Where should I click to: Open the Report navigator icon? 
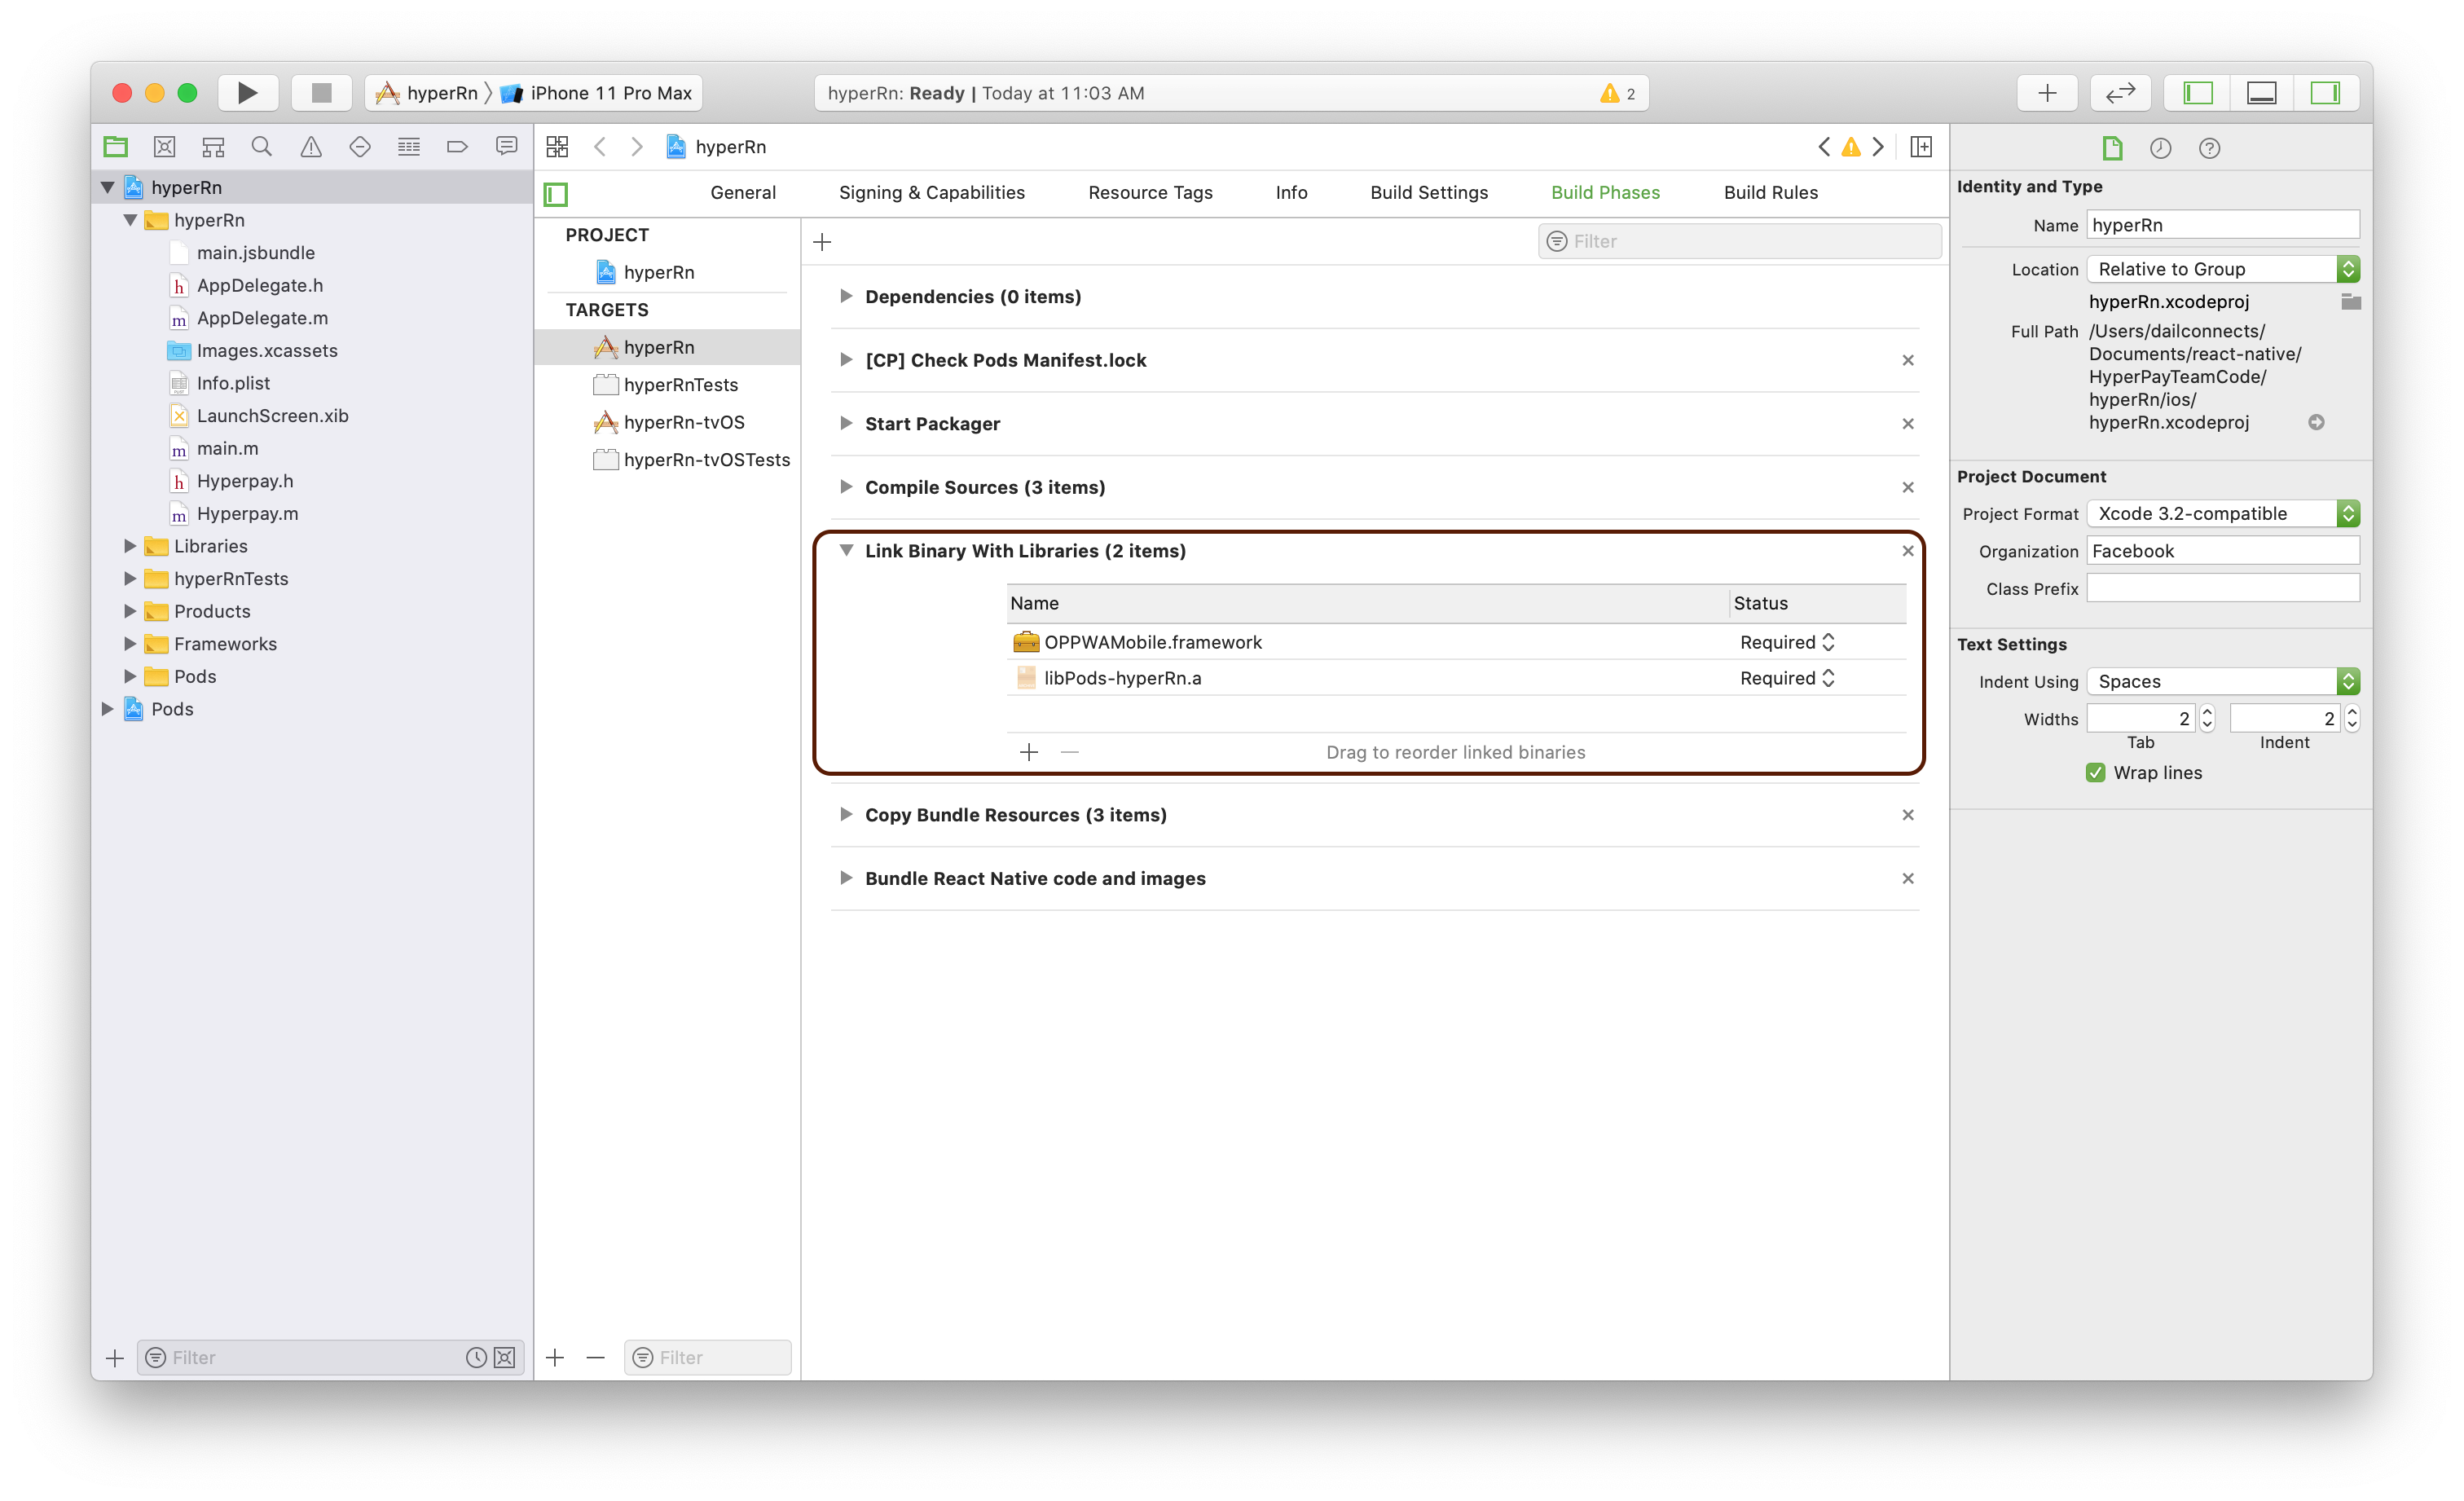tap(507, 147)
